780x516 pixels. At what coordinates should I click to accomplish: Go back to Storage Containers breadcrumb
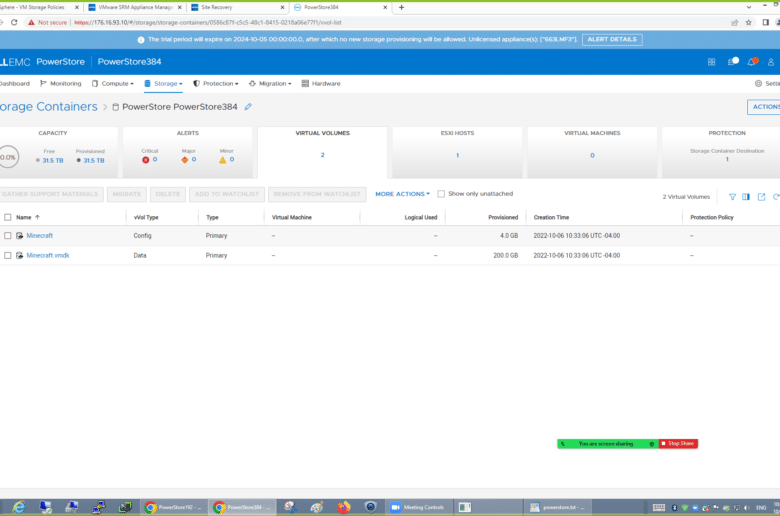point(49,106)
